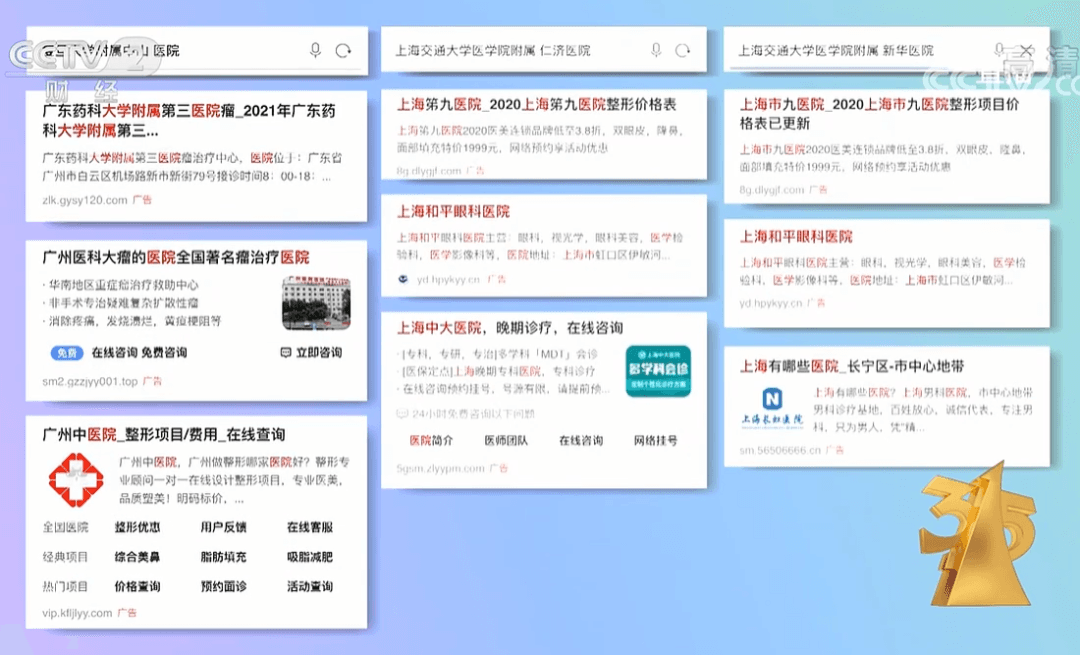Click chat icon beside 立即咨询
The height and width of the screenshot is (655, 1080).
point(285,353)
